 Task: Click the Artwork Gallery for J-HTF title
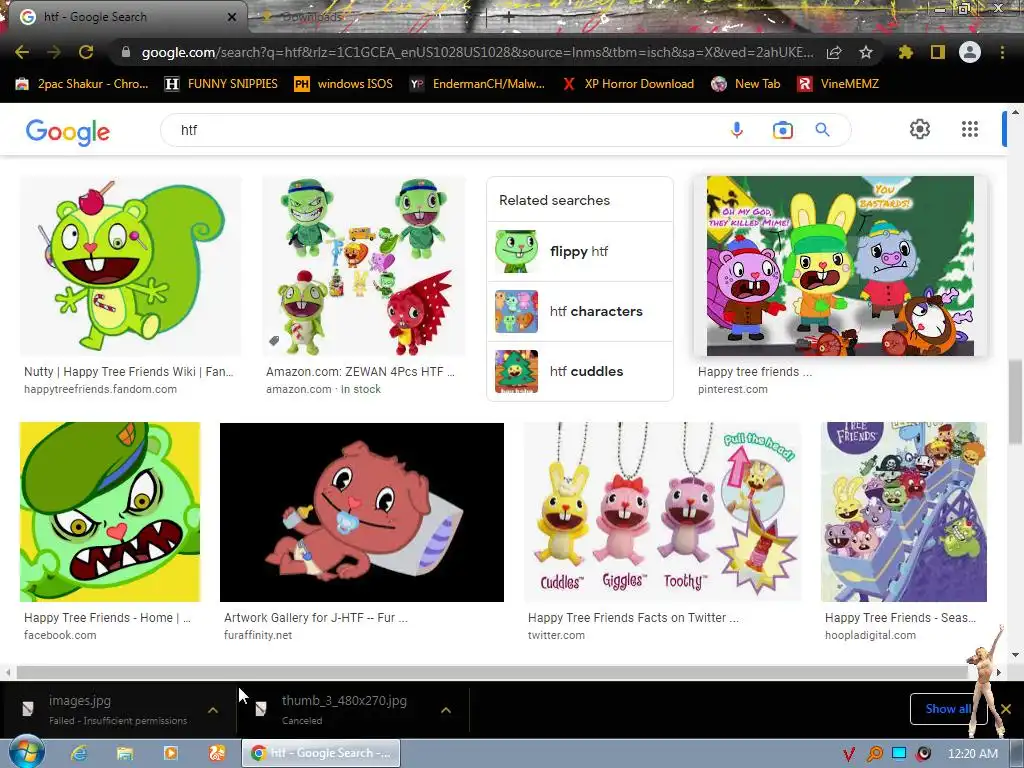coord(315,618)
